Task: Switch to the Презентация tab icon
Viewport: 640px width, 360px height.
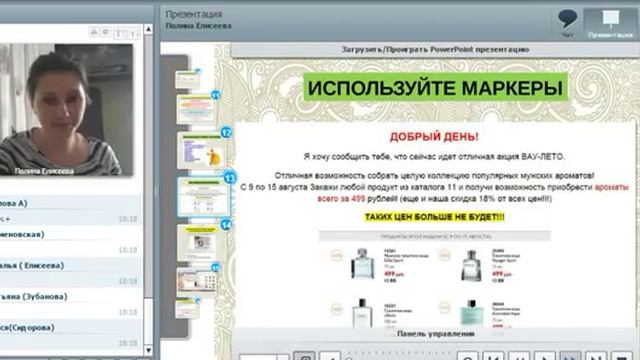Action: coord(611,24)
